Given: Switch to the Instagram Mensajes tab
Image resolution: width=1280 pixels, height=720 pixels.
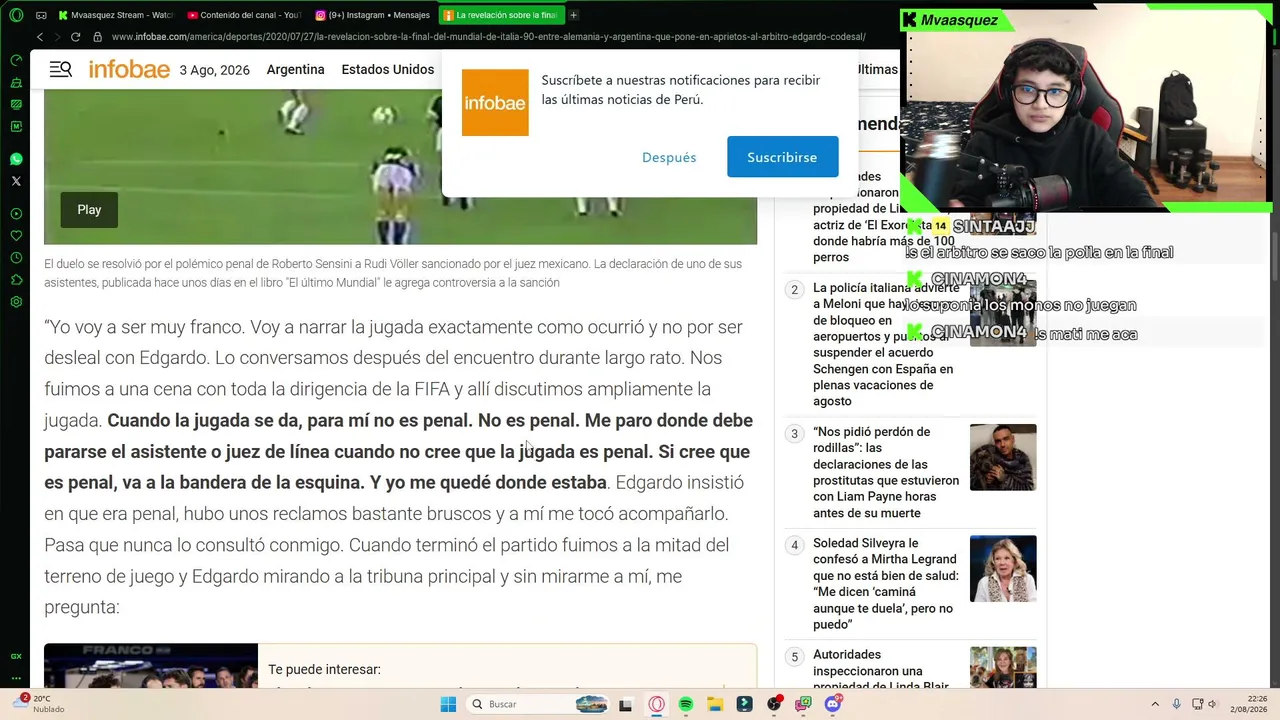Looking at the screenshot, I should pos(372,15).
